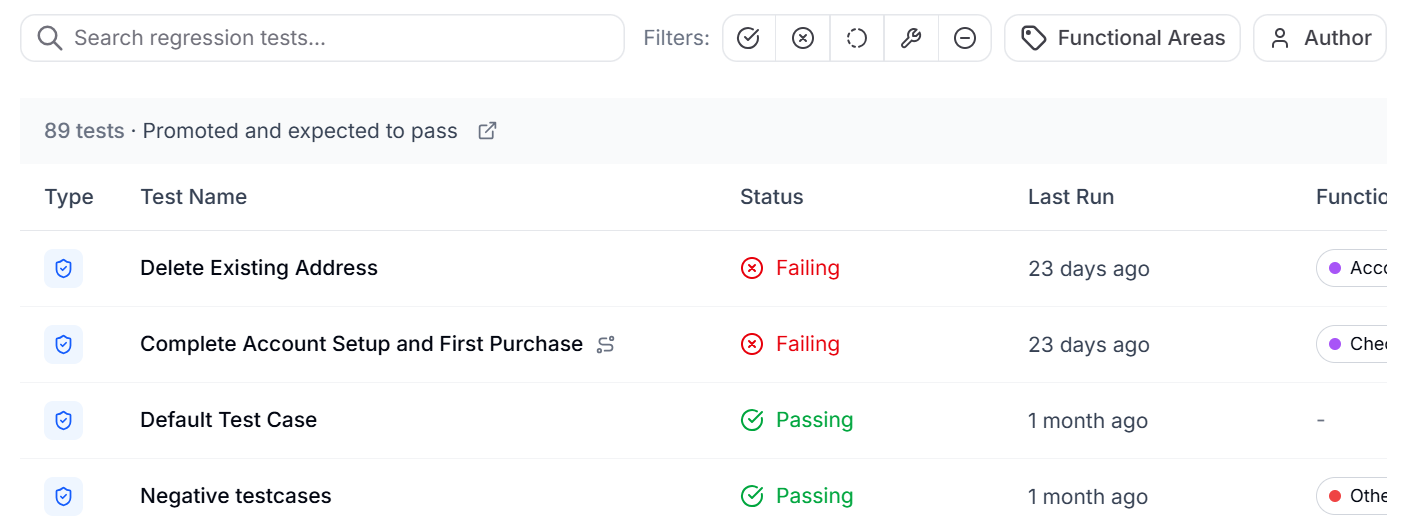
Task: Sort by Last Run column header
Action: click(1071, 197)
